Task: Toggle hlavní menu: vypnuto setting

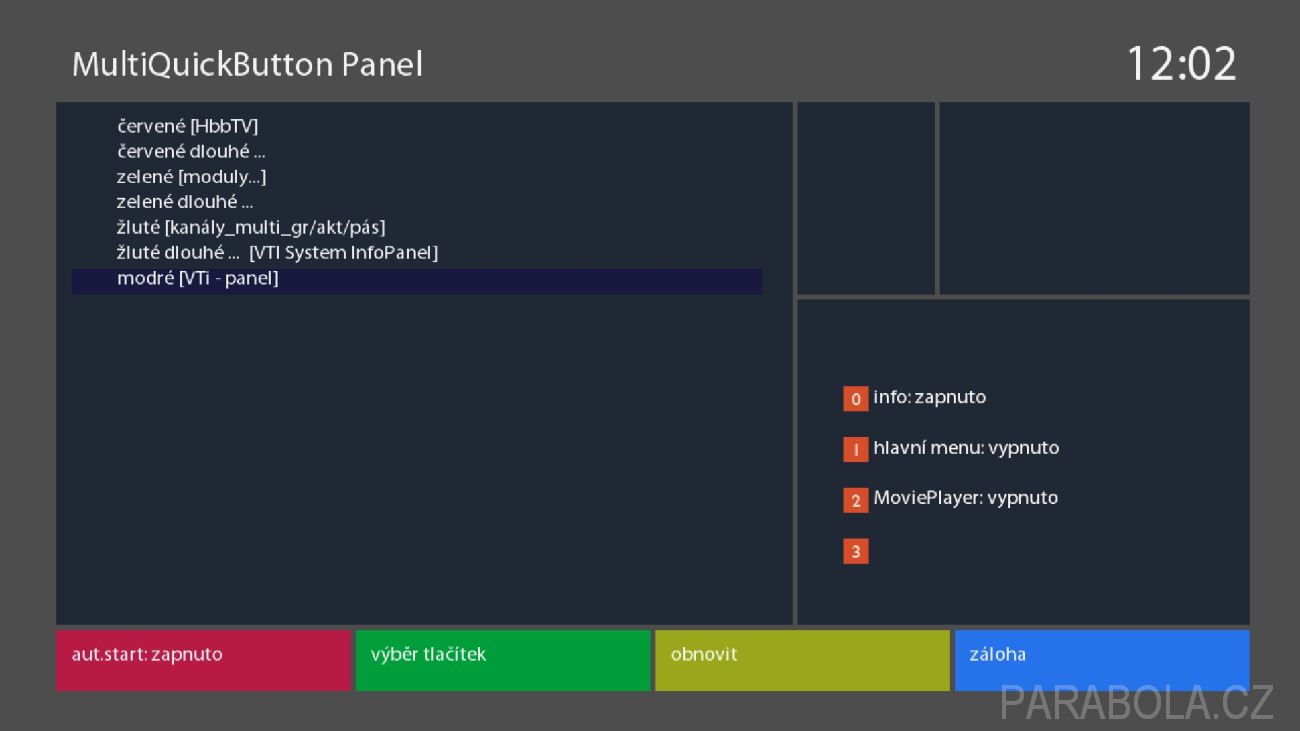Action: pos(966,448)
